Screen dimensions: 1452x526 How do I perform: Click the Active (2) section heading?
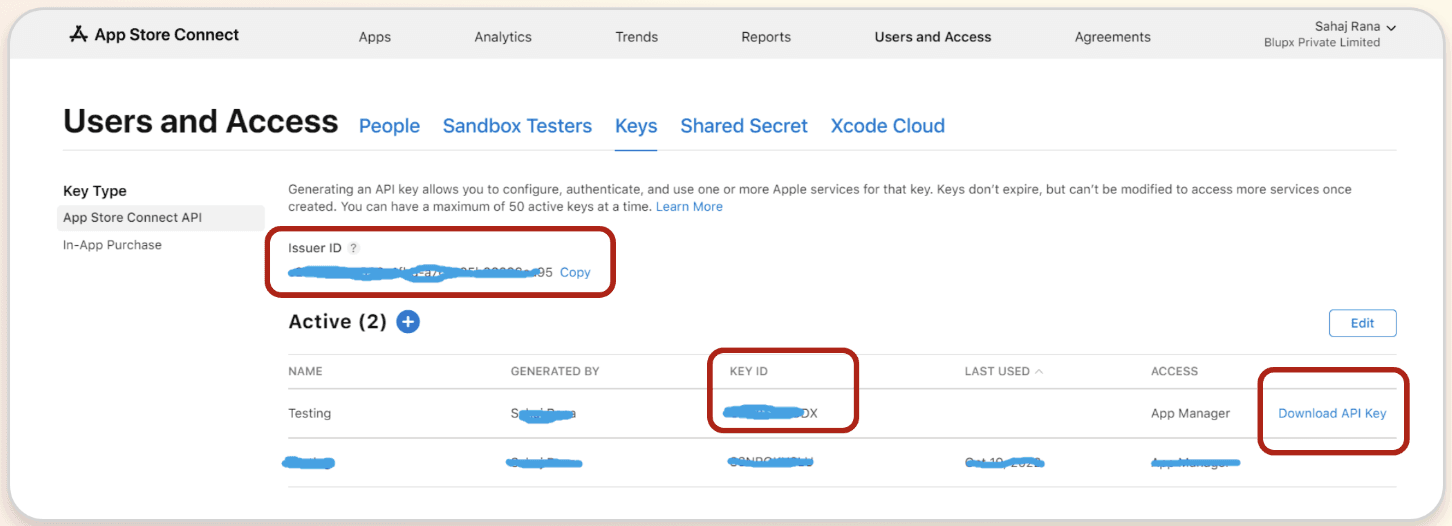pos(337,322)
